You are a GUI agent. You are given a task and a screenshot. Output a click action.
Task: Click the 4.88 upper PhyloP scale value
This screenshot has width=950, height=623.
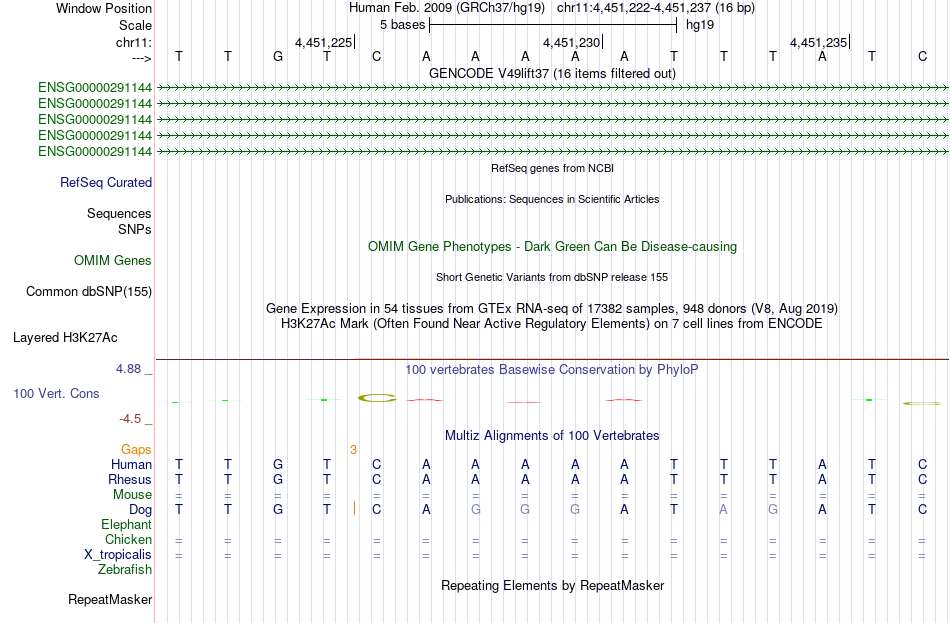(128, 368)
